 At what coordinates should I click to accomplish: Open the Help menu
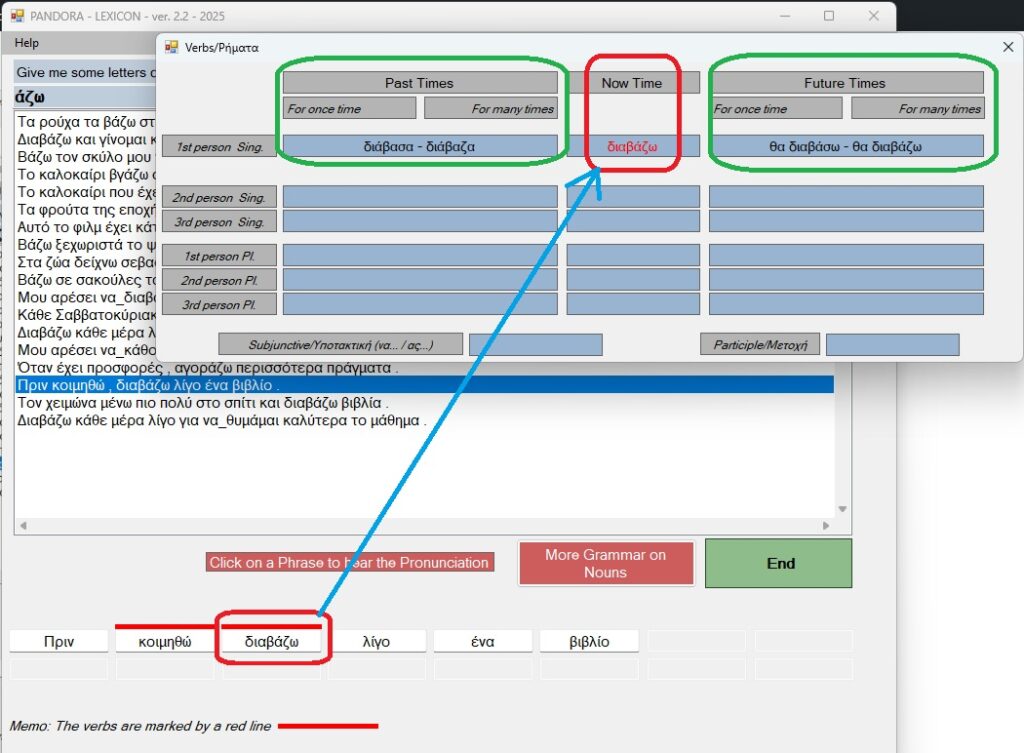click(27, 43)
